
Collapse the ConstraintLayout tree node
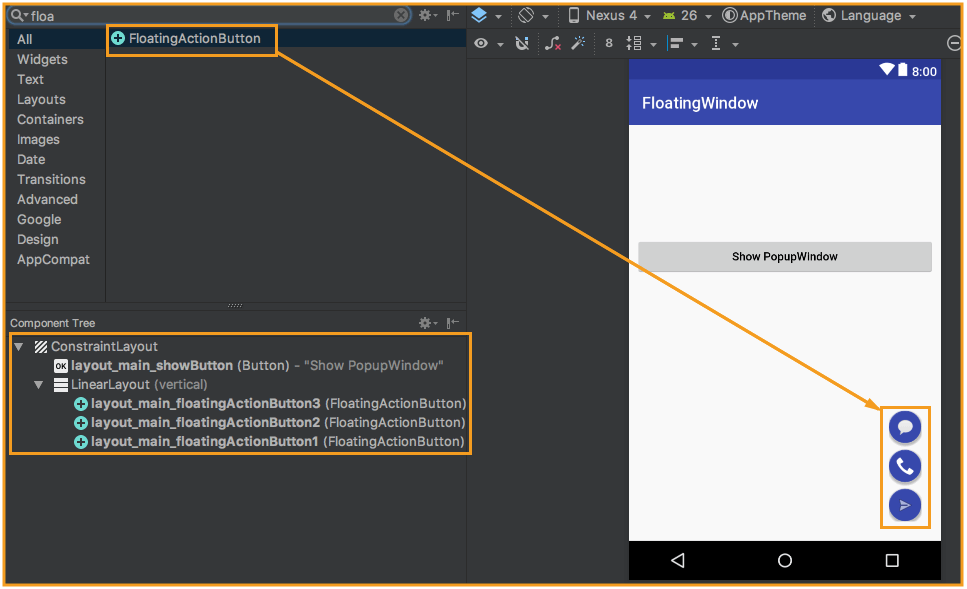[19, 347]
